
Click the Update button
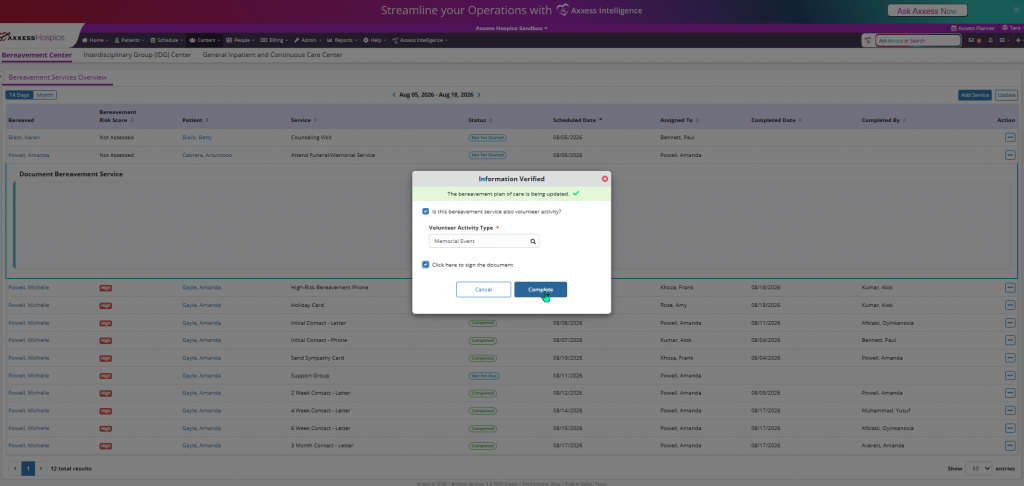pyautogui.click(x=1006, y=95)
